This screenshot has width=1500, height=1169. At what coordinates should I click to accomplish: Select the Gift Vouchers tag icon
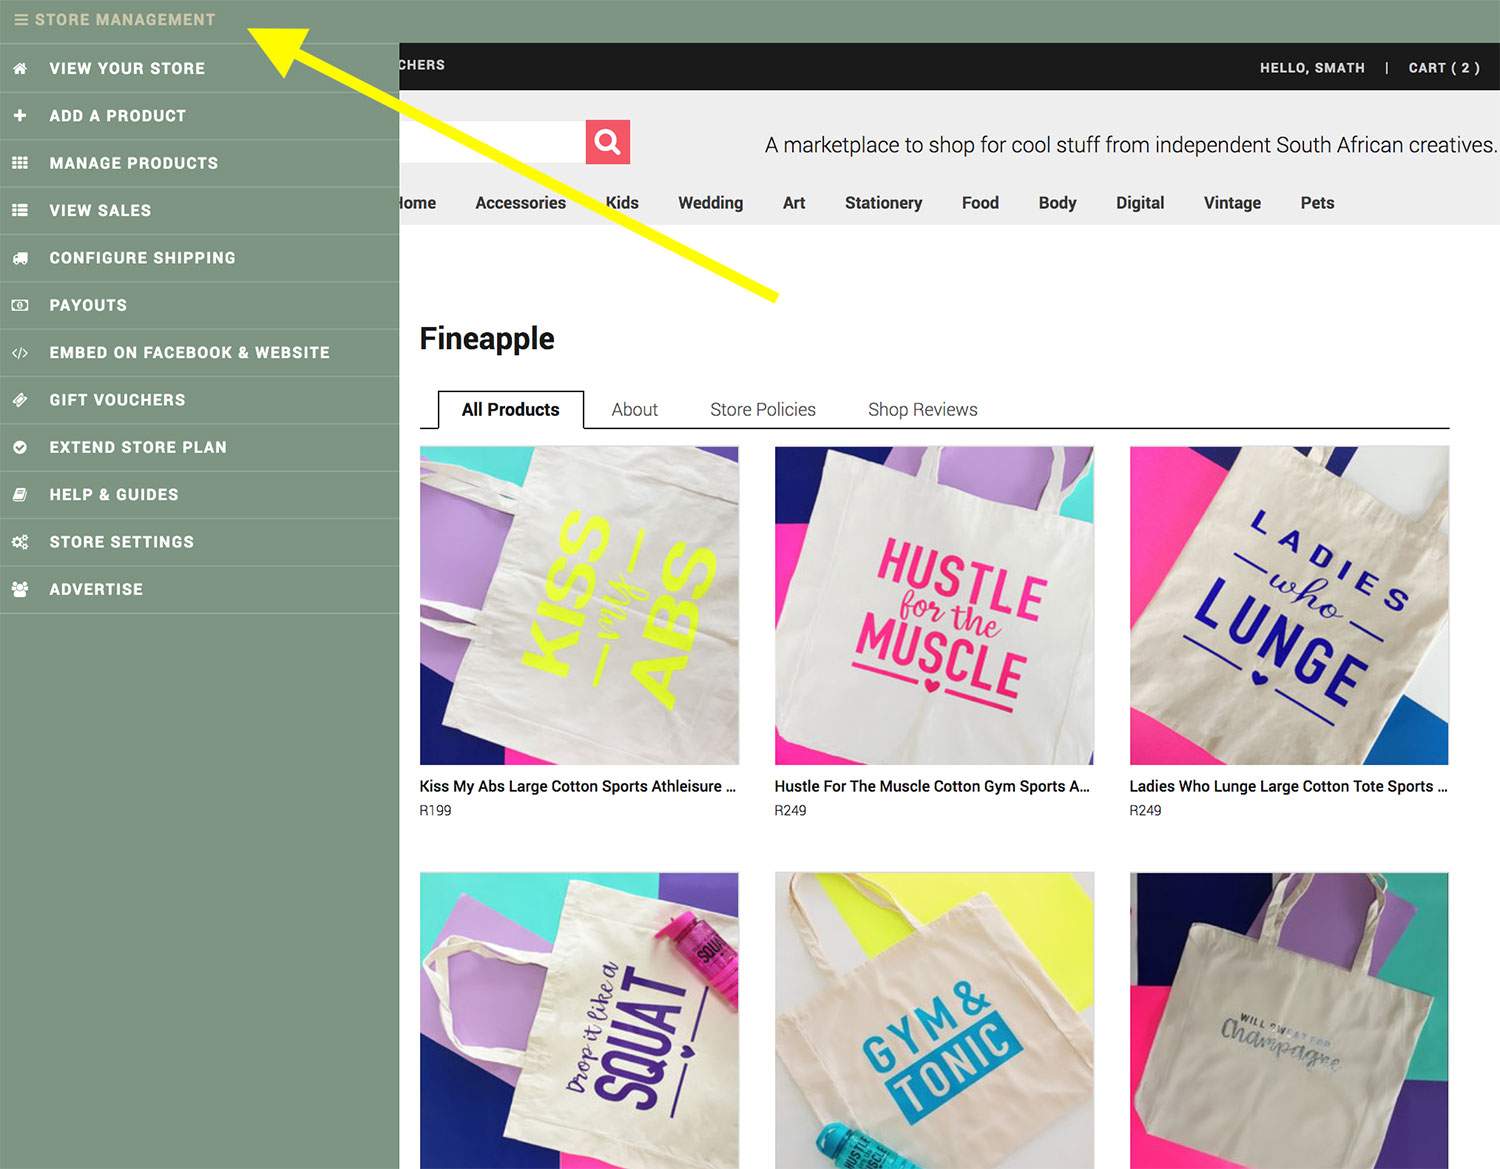click(20, 400)
